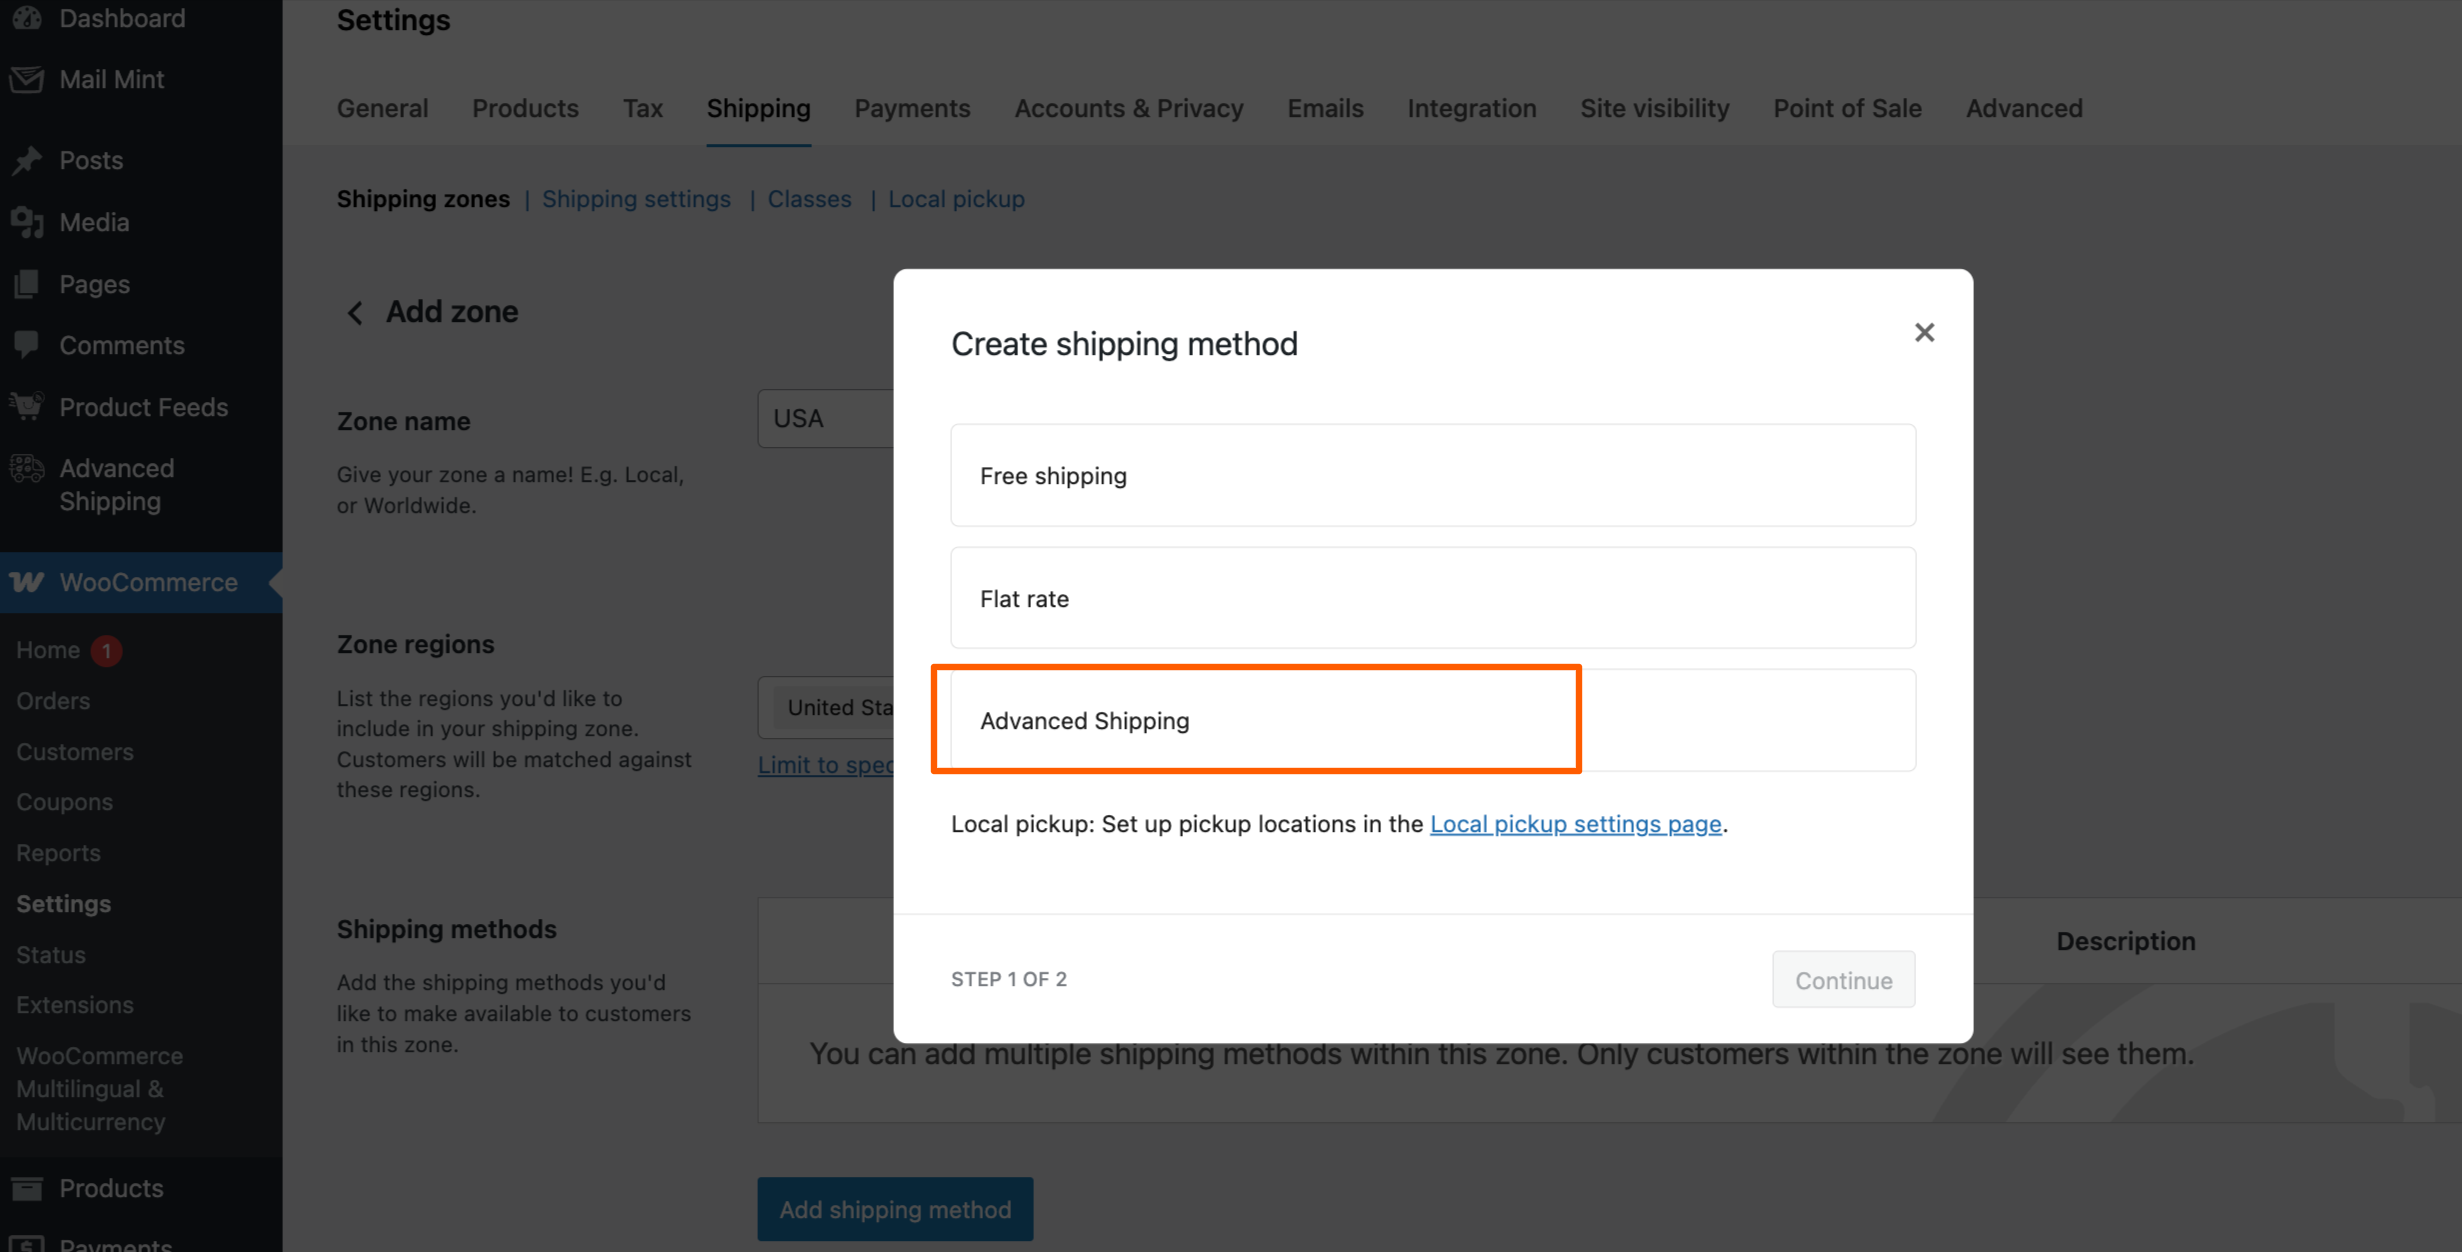Open Pages in the sidebar
The image size is (2462, 1252).
click(94, 284)
